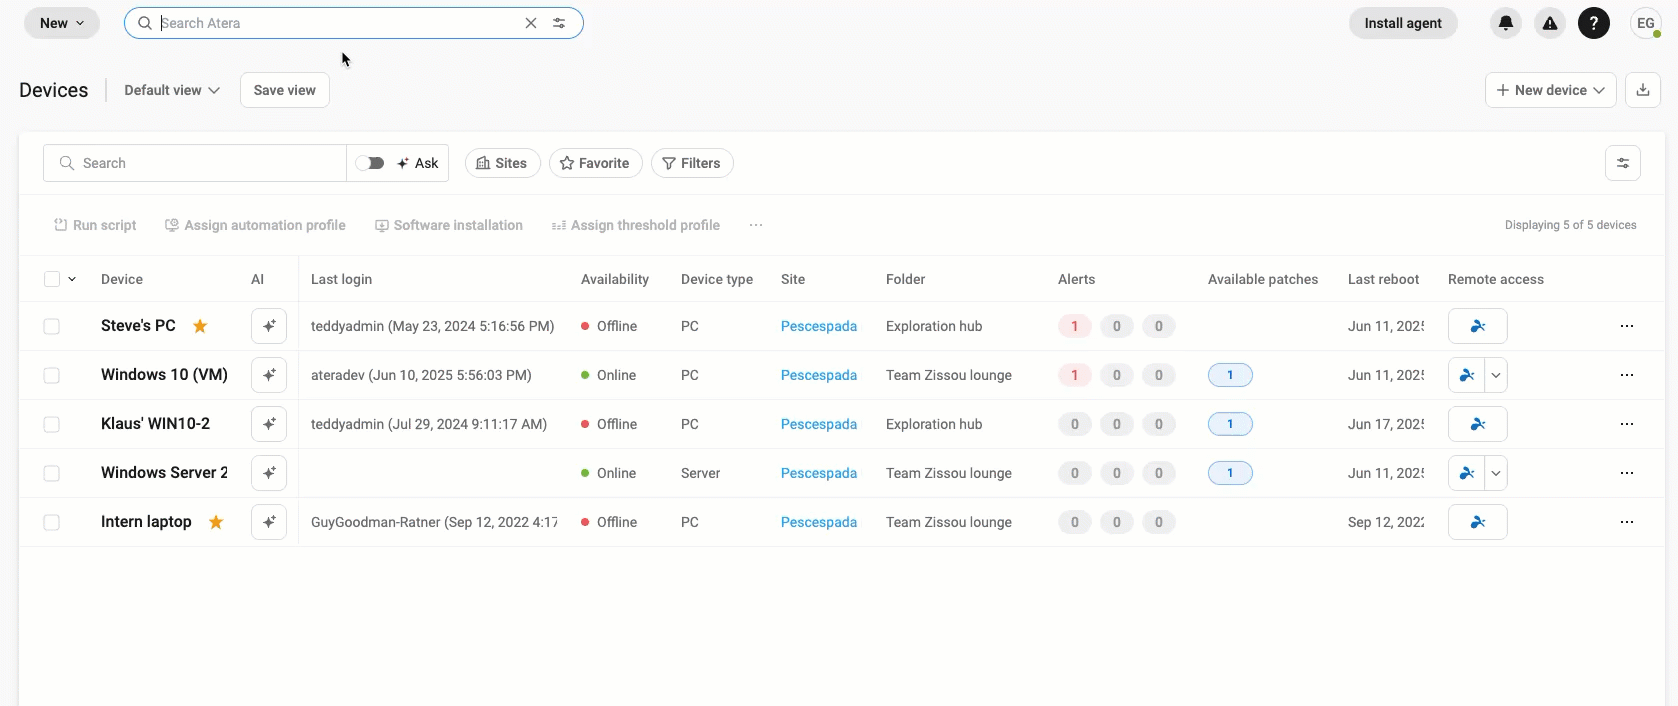This screenshot has height=706, width=1678.
Task: Open the Sites filter
Action: pos(503,163)
